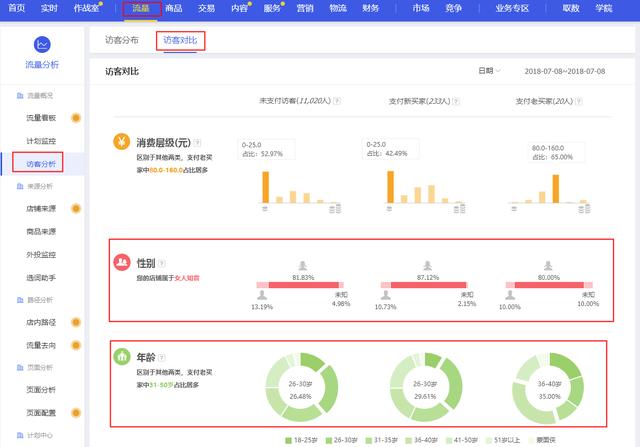Select 访客分析 in the sidebar

click(41, 164)
